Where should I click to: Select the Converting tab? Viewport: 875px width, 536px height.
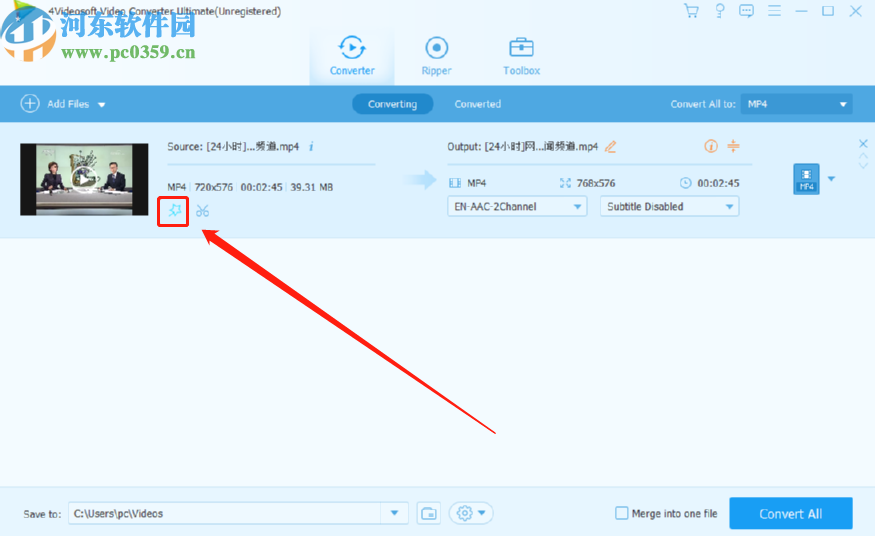(x=392, y=104)
